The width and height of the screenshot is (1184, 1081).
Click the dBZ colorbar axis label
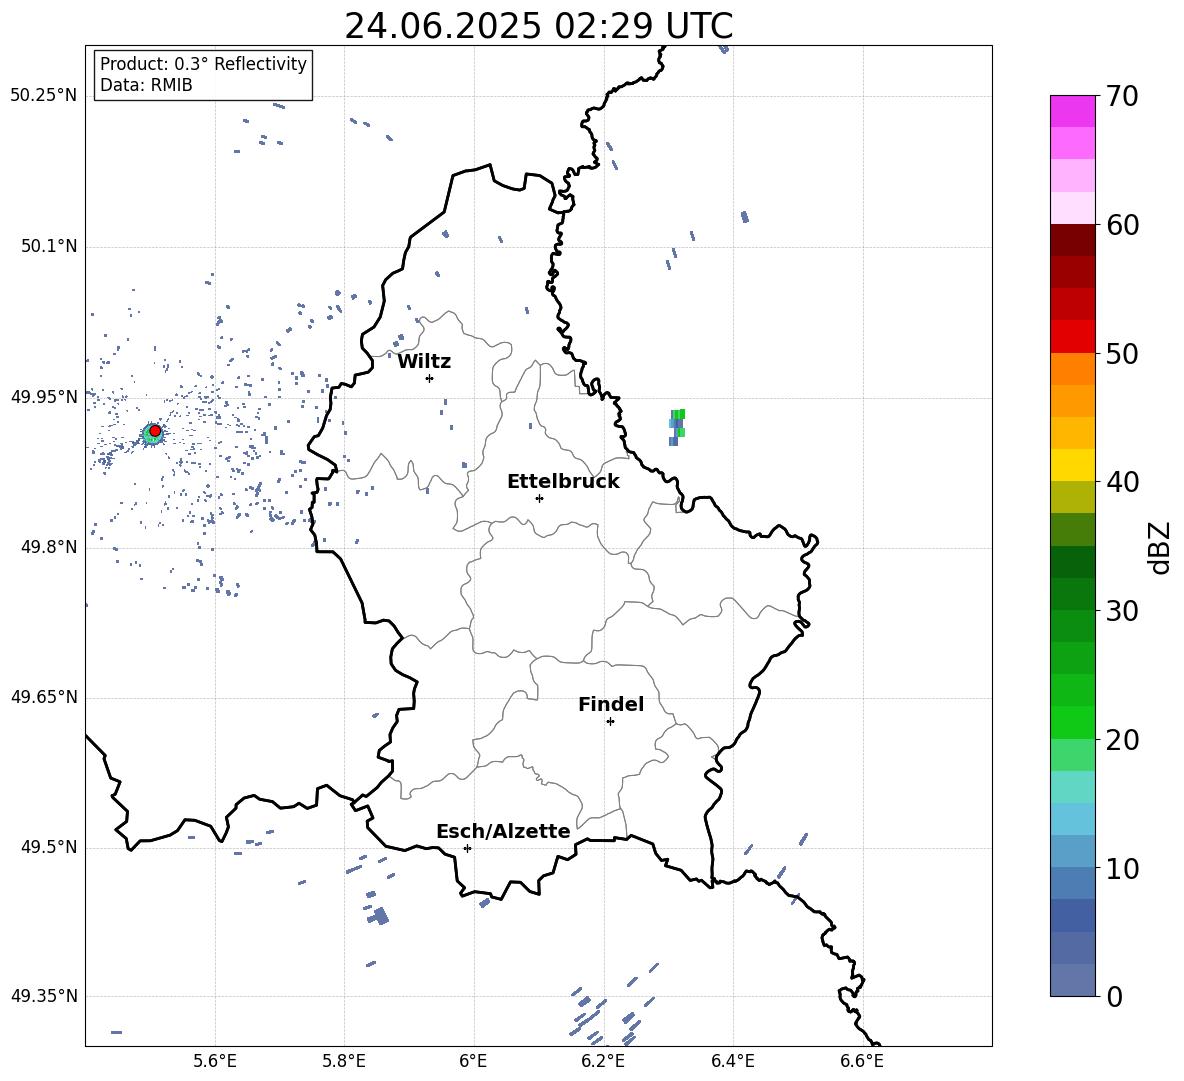pyautogui.click(x=1160, y=547)
